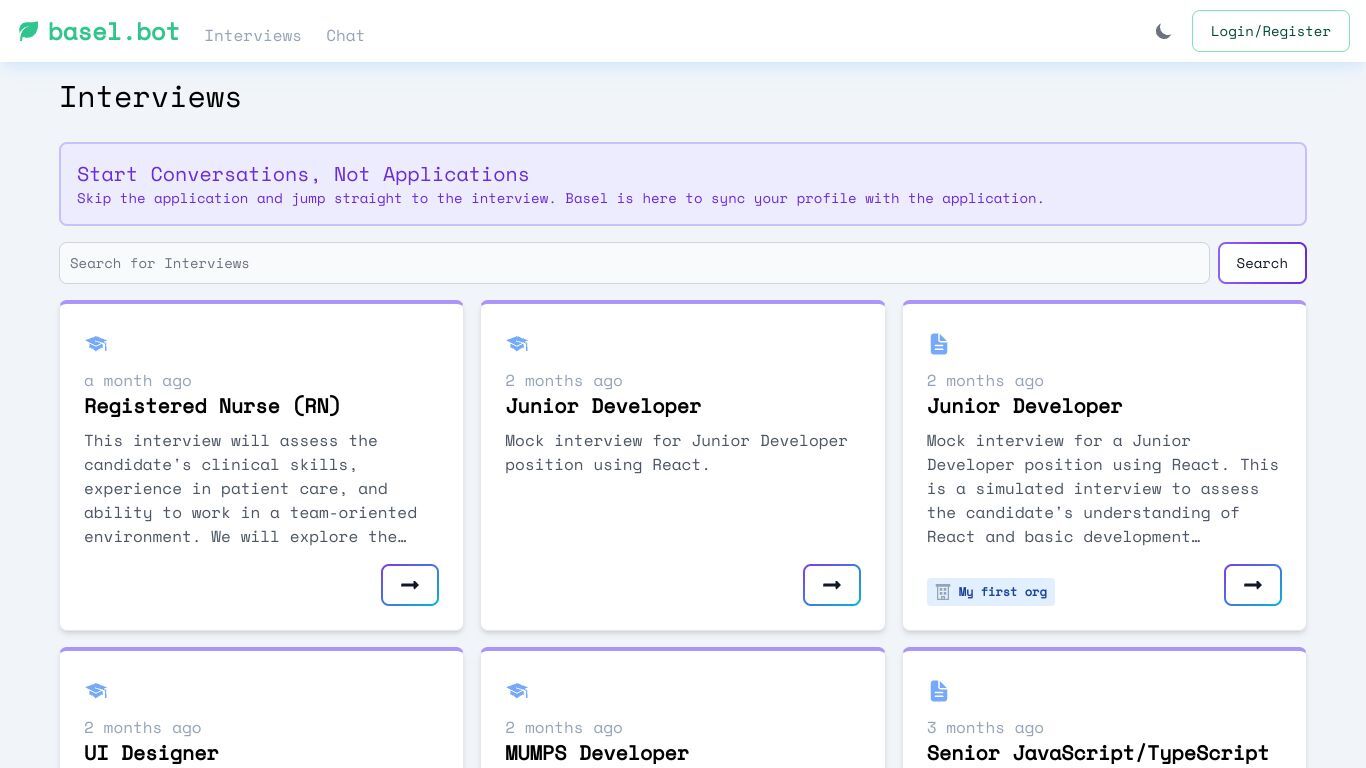Click the Interviews page heading
Screen dimensions: 1366x768
click(x=150, y=97)
